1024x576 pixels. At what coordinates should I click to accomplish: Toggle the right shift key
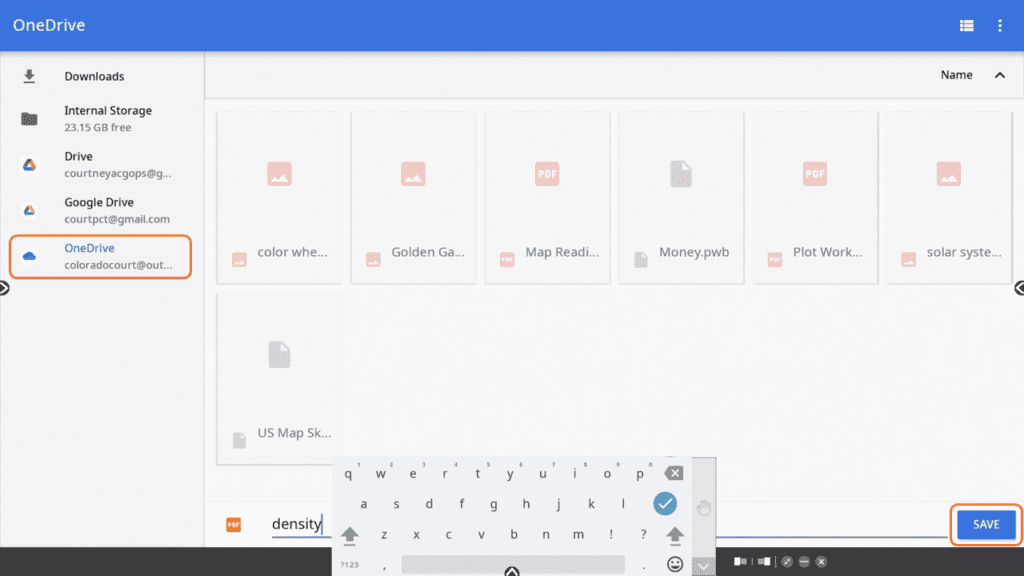(675, 535)
